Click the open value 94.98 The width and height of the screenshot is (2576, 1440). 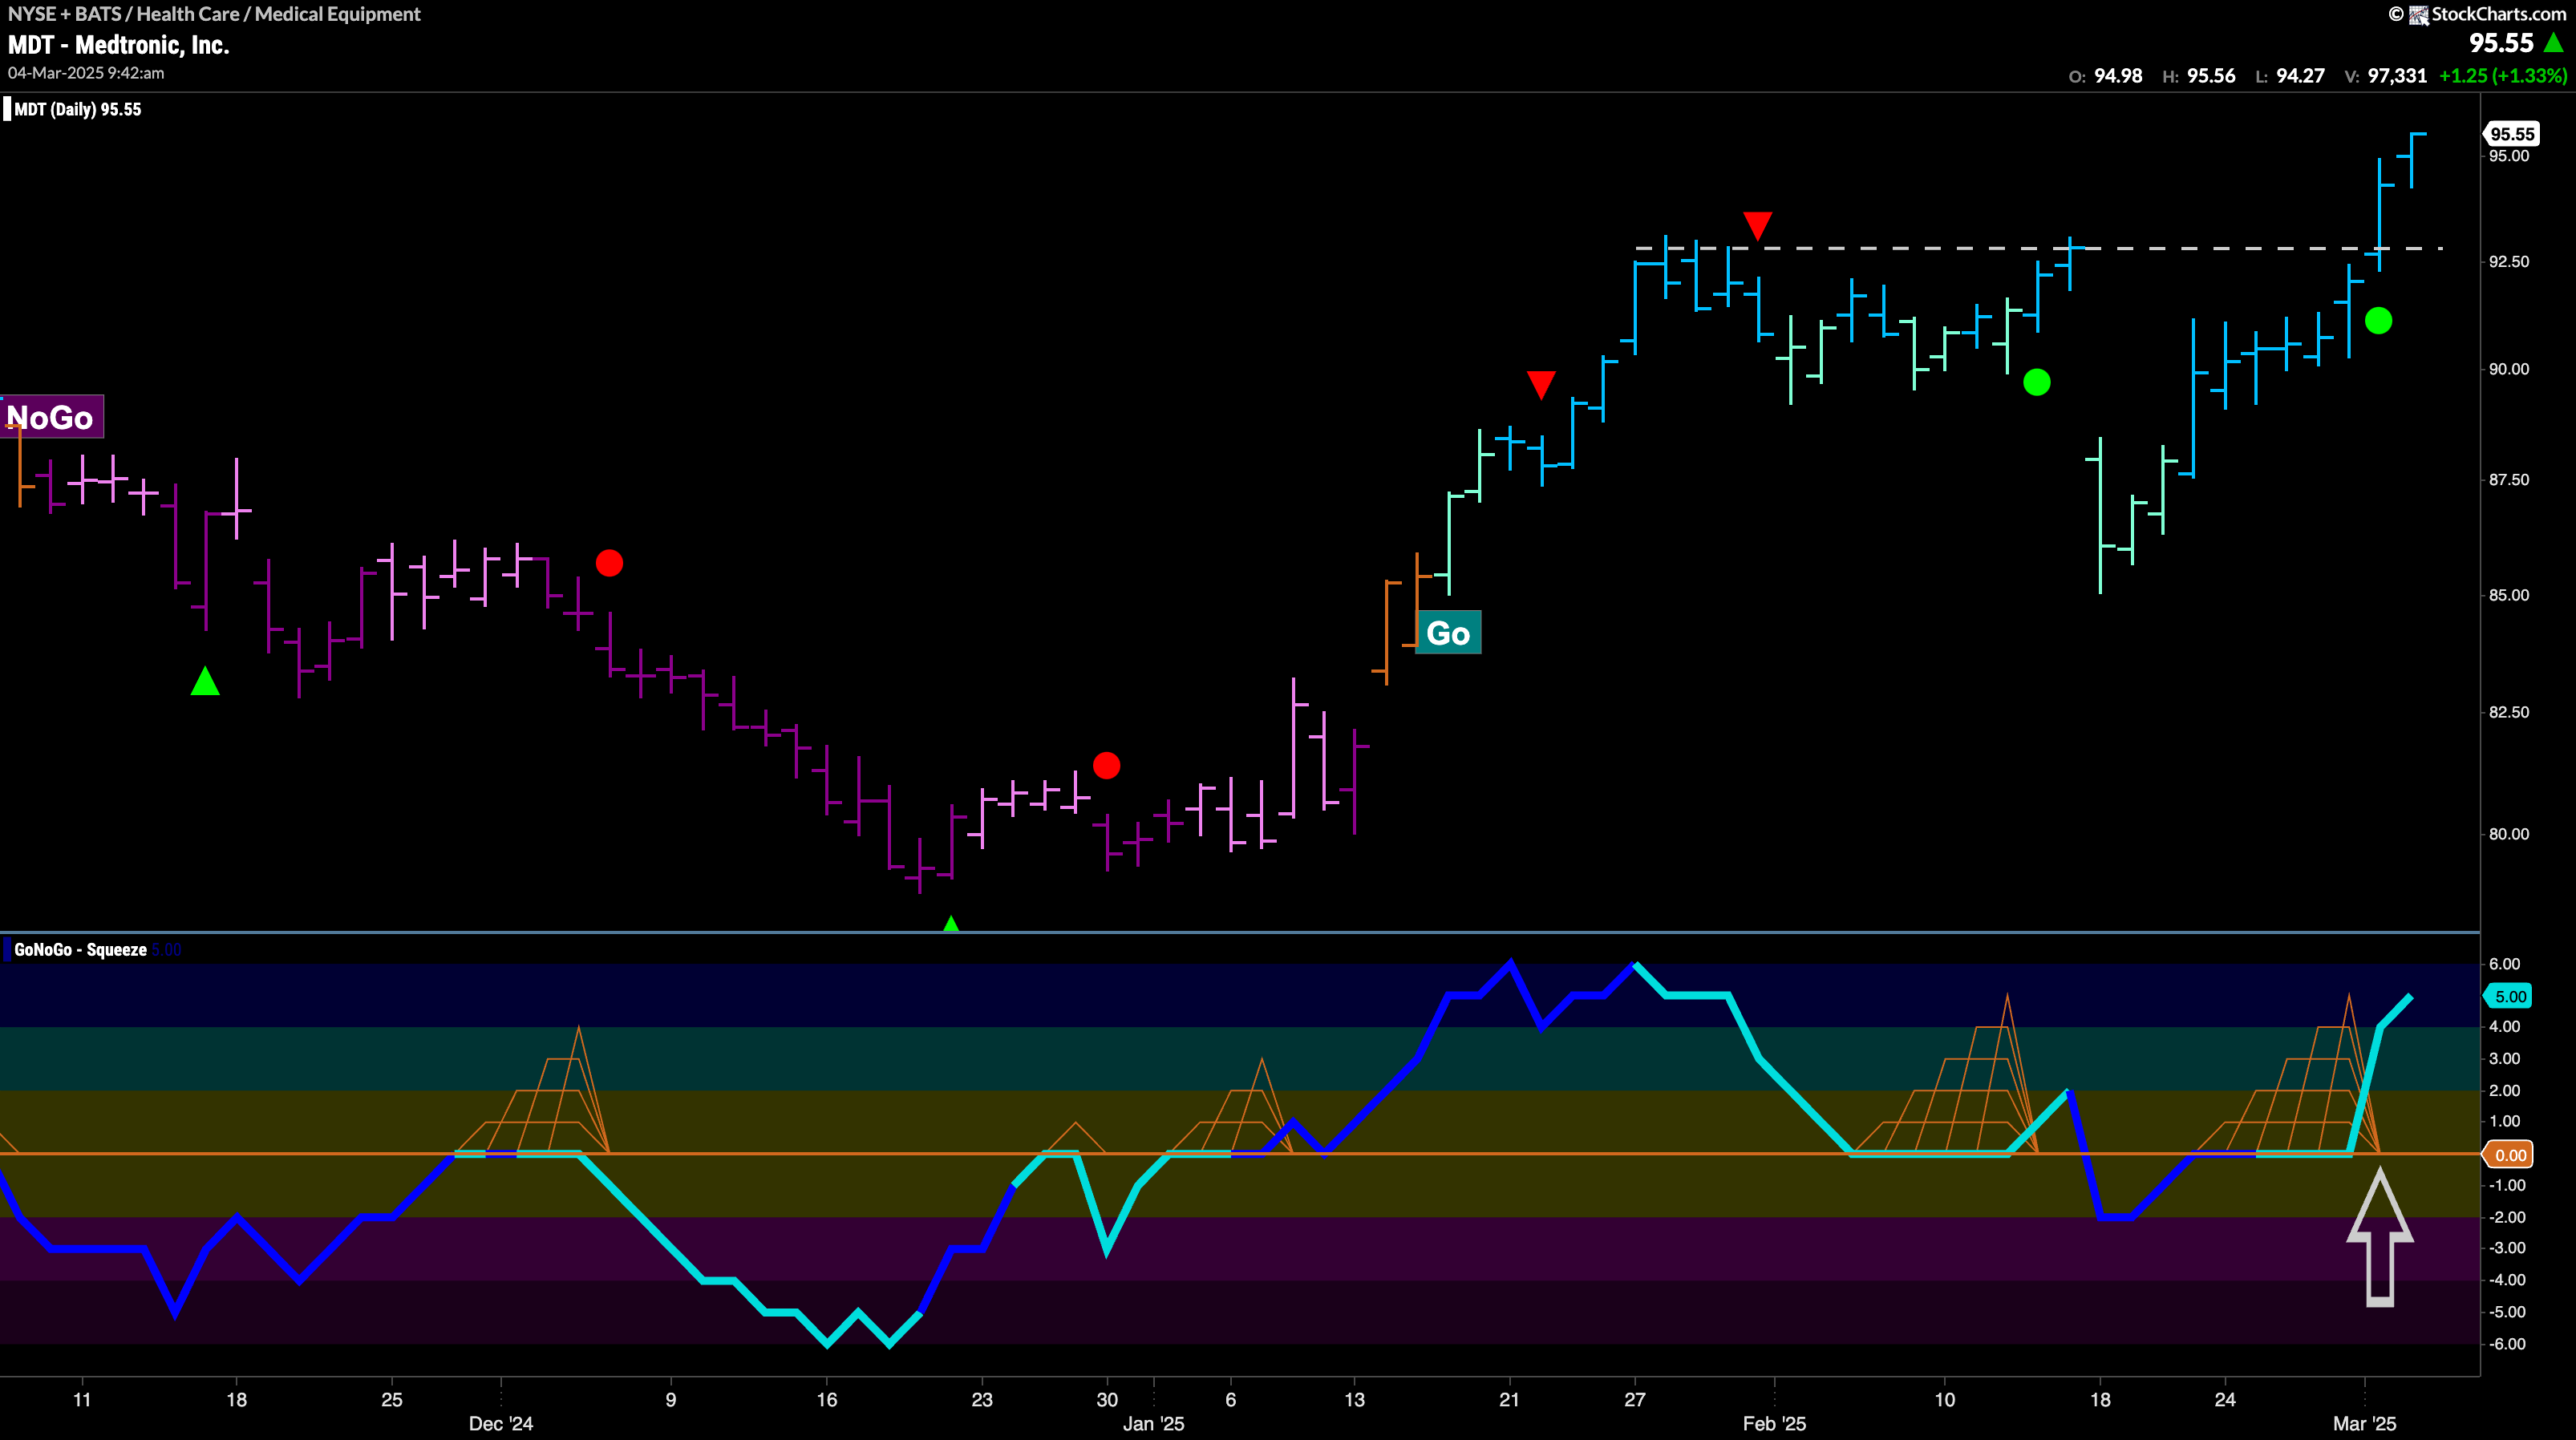click(2118, 76)
